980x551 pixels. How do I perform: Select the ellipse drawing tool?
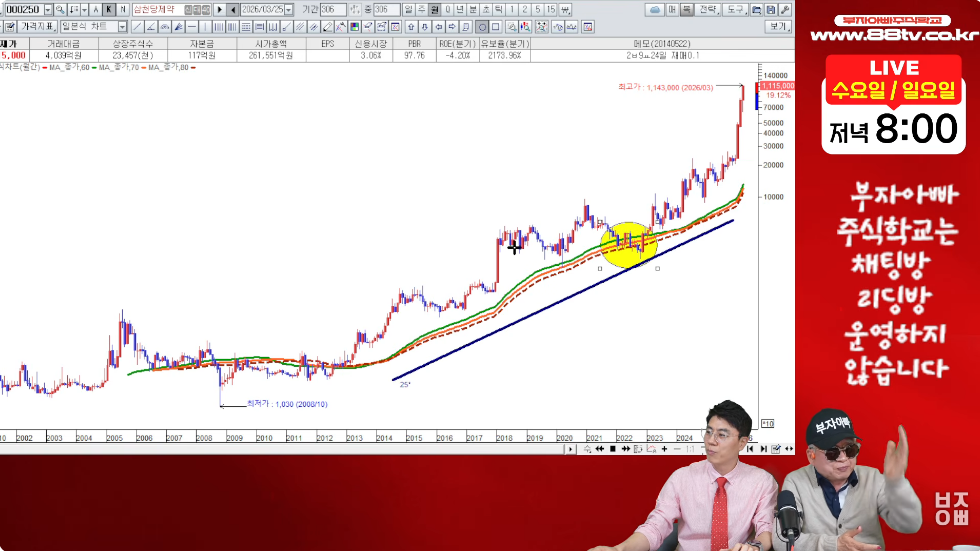click(x=483, y=27)
